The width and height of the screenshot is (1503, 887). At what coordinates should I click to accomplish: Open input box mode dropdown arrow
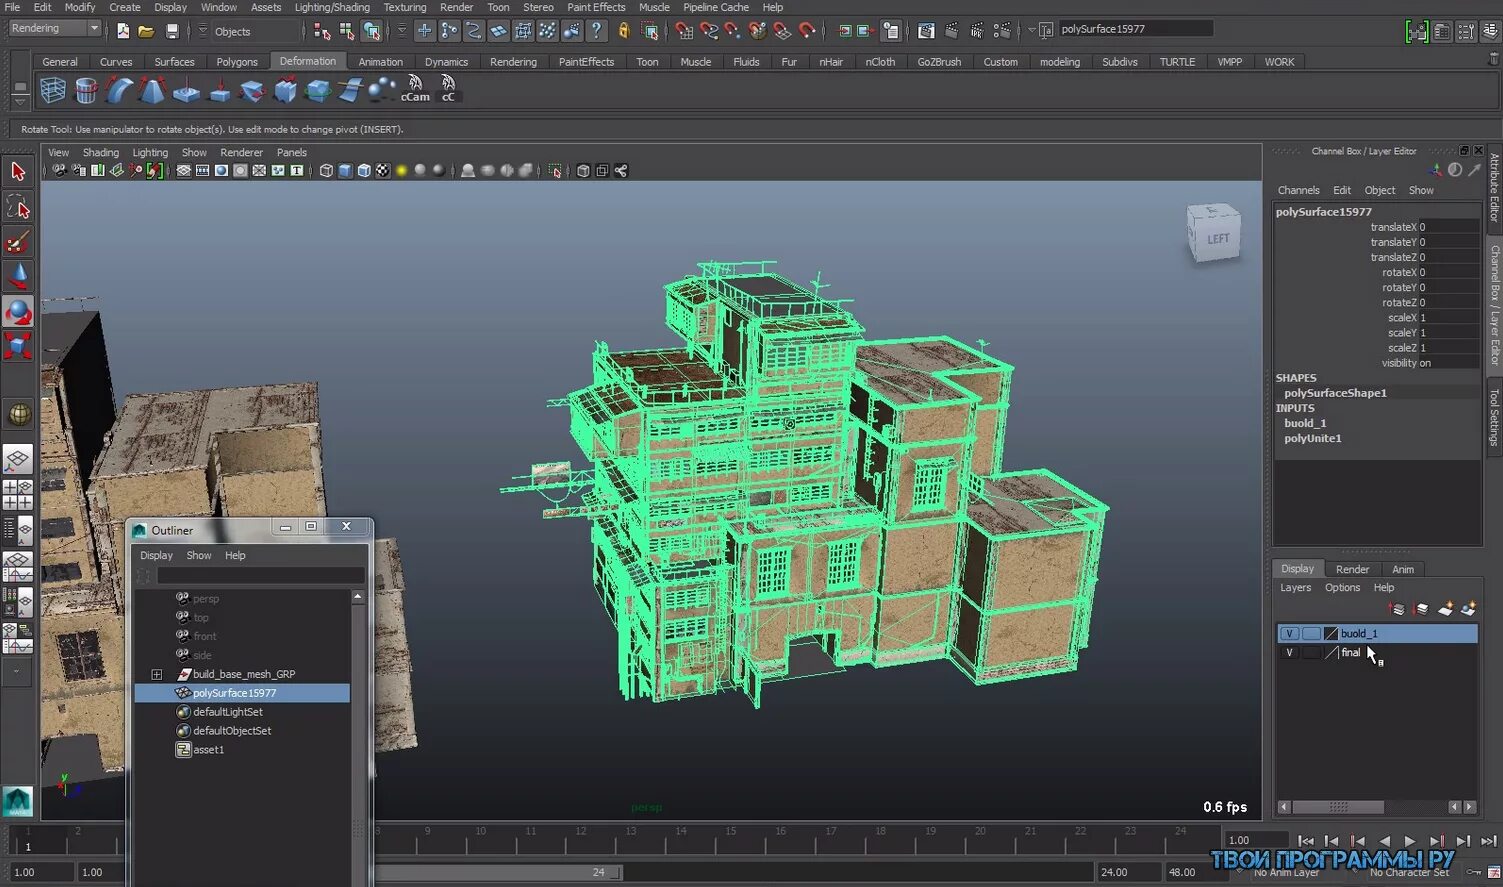click(1032, 29)
